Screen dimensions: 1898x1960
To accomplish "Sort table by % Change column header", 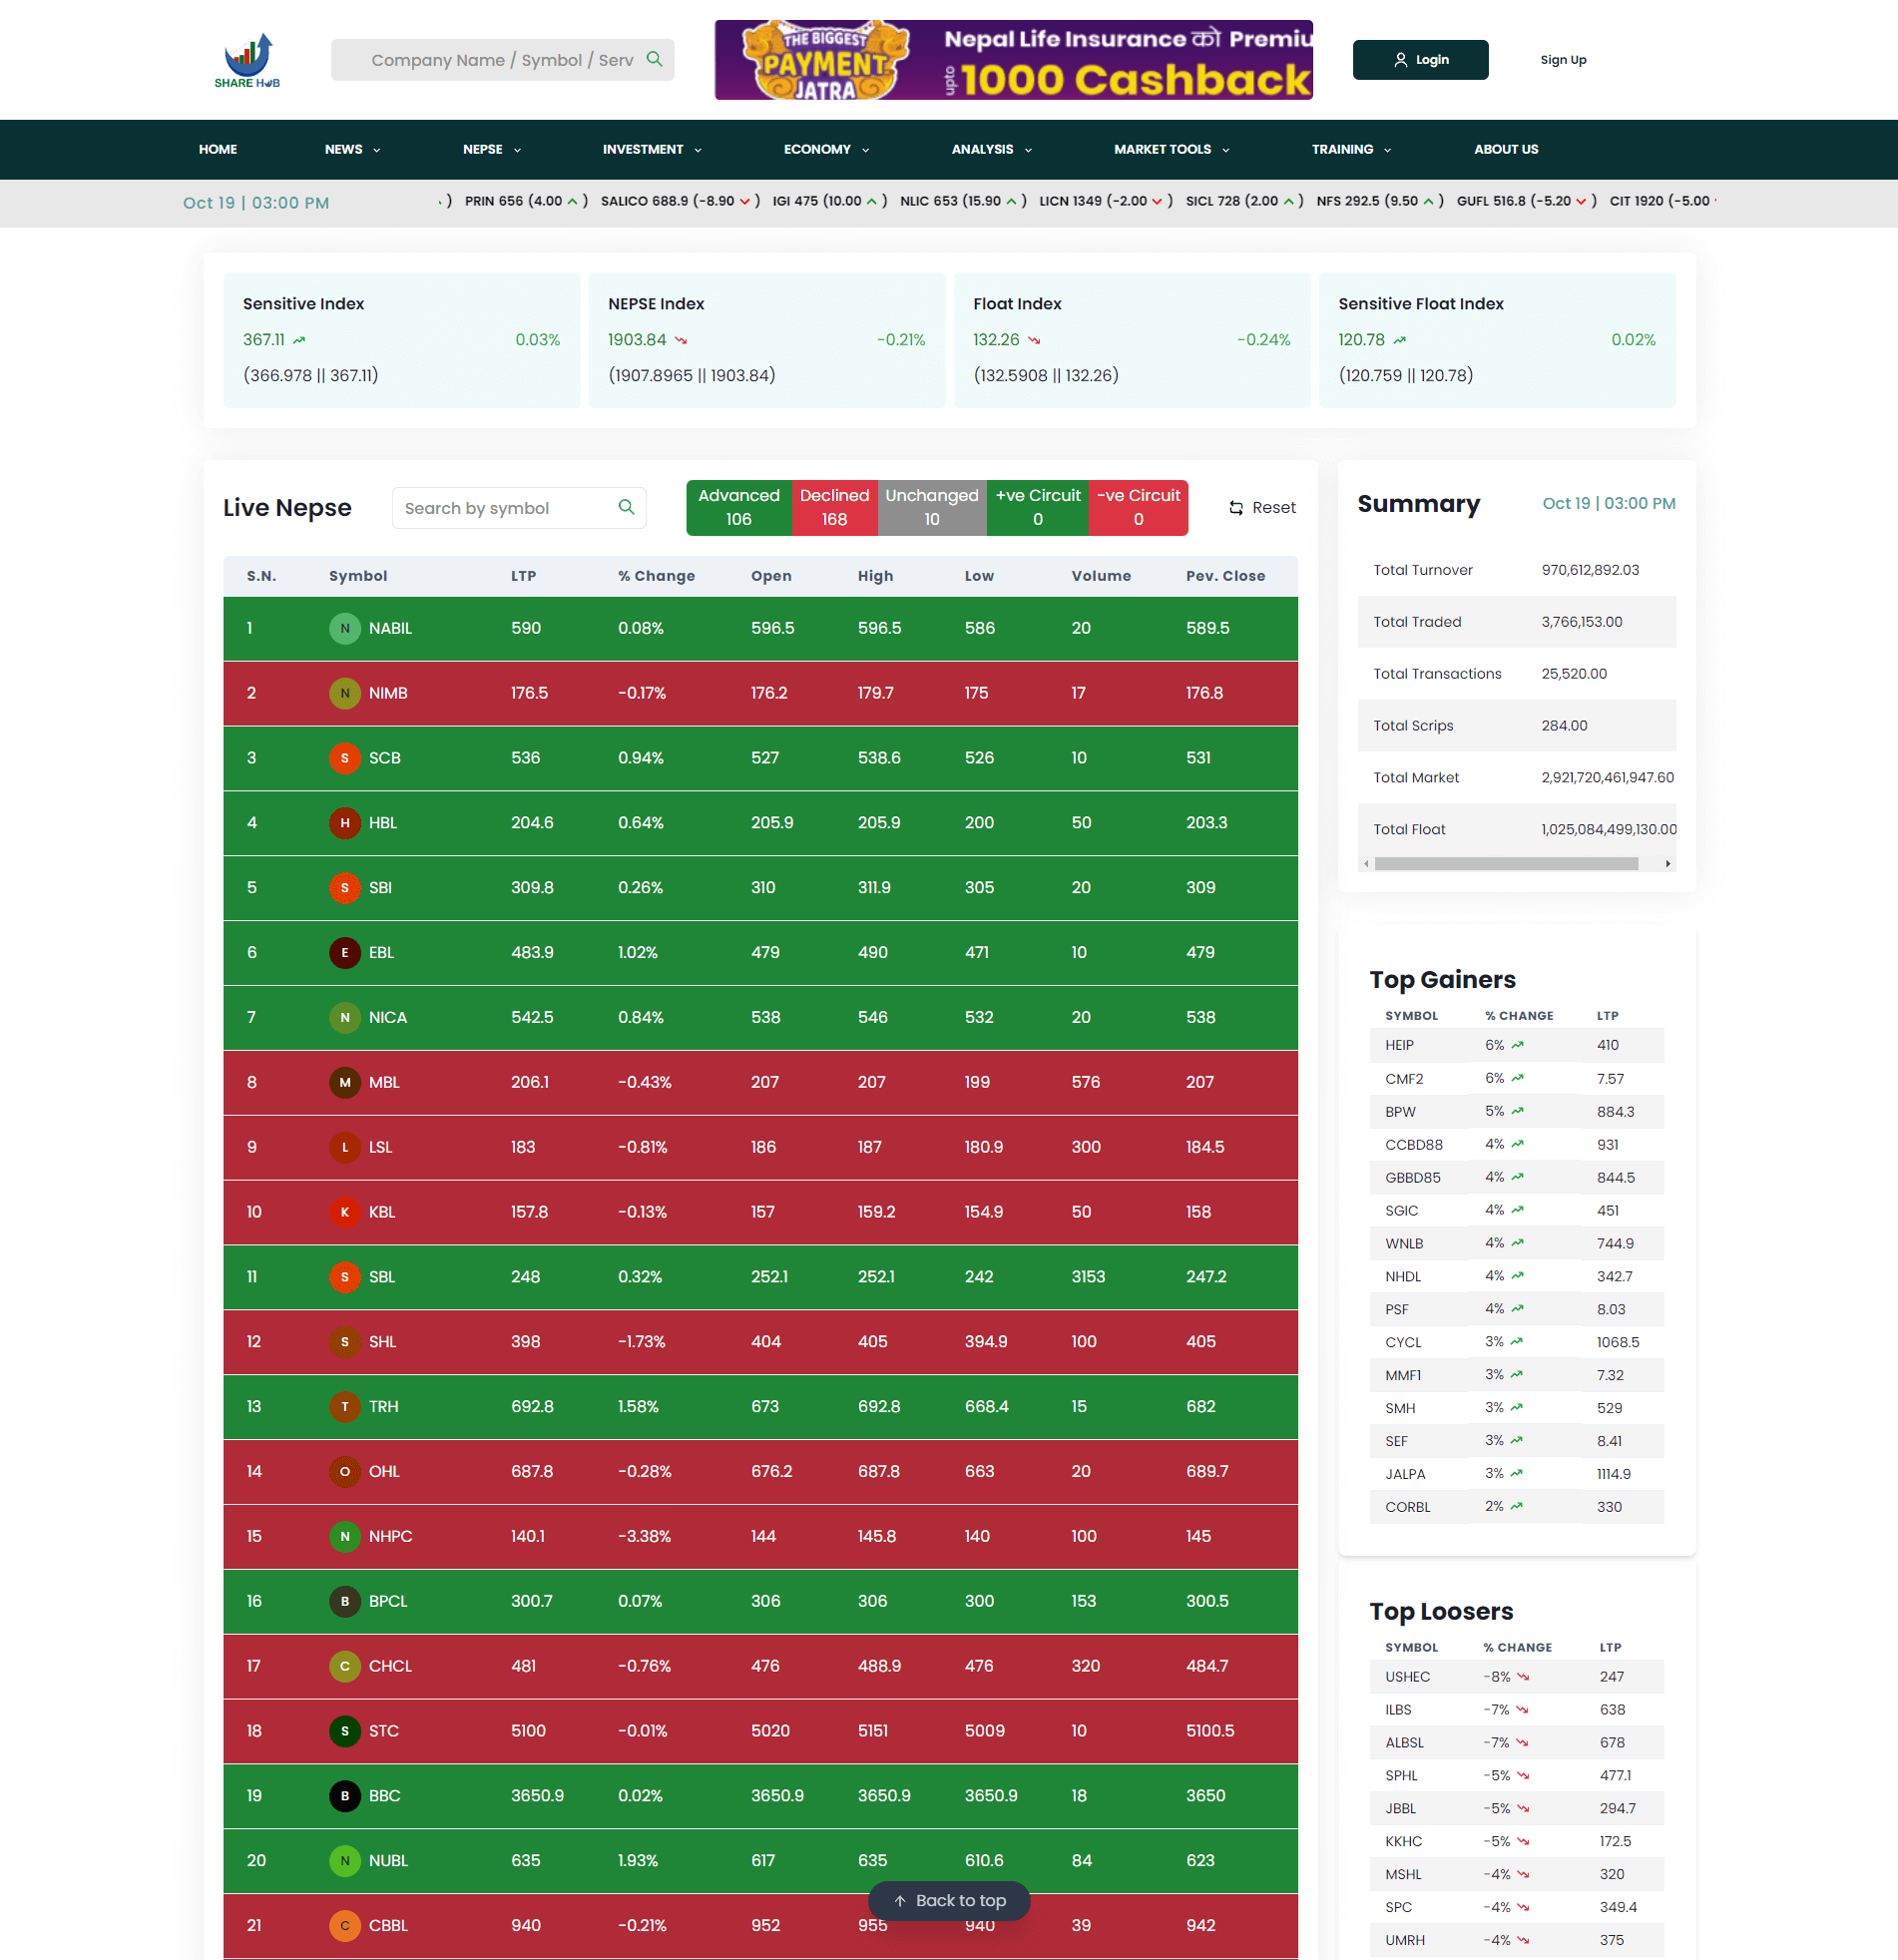I will coord(656,576).
